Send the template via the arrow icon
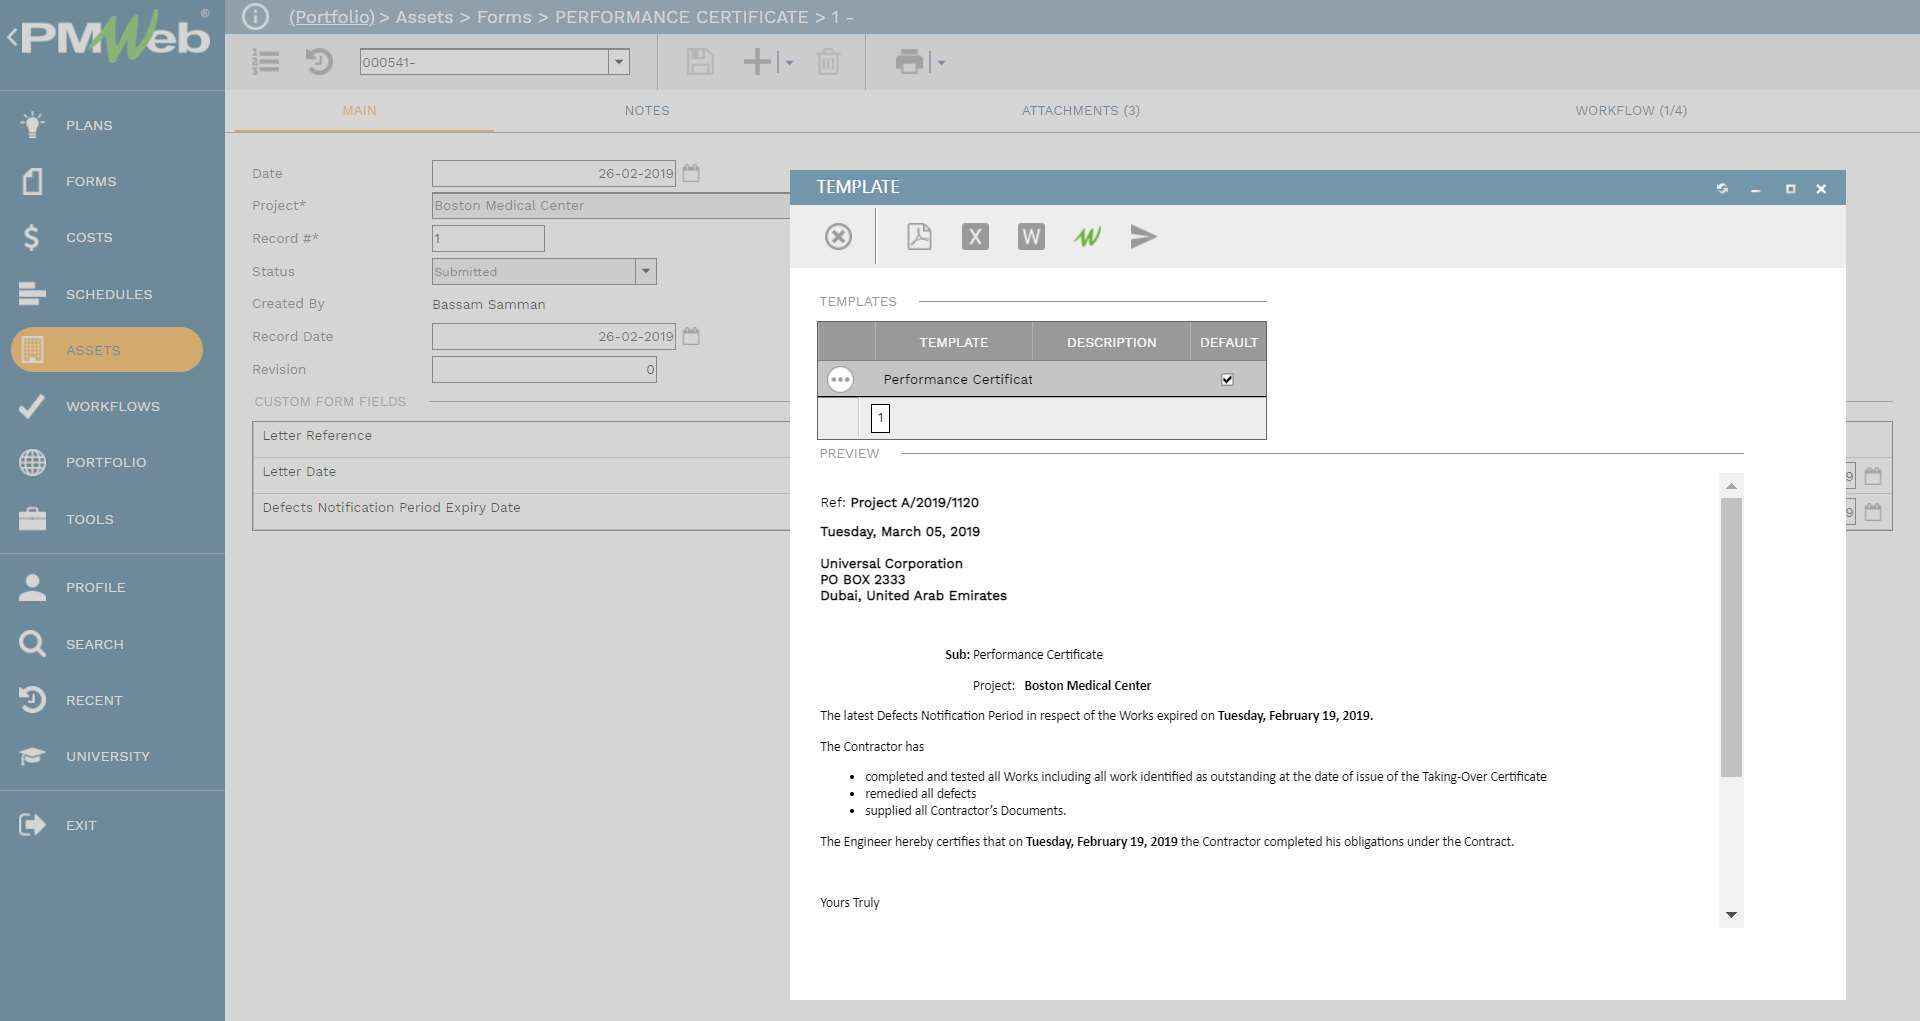The width and height of the screenshot is (1920, 1021). tap(1143, 237)
